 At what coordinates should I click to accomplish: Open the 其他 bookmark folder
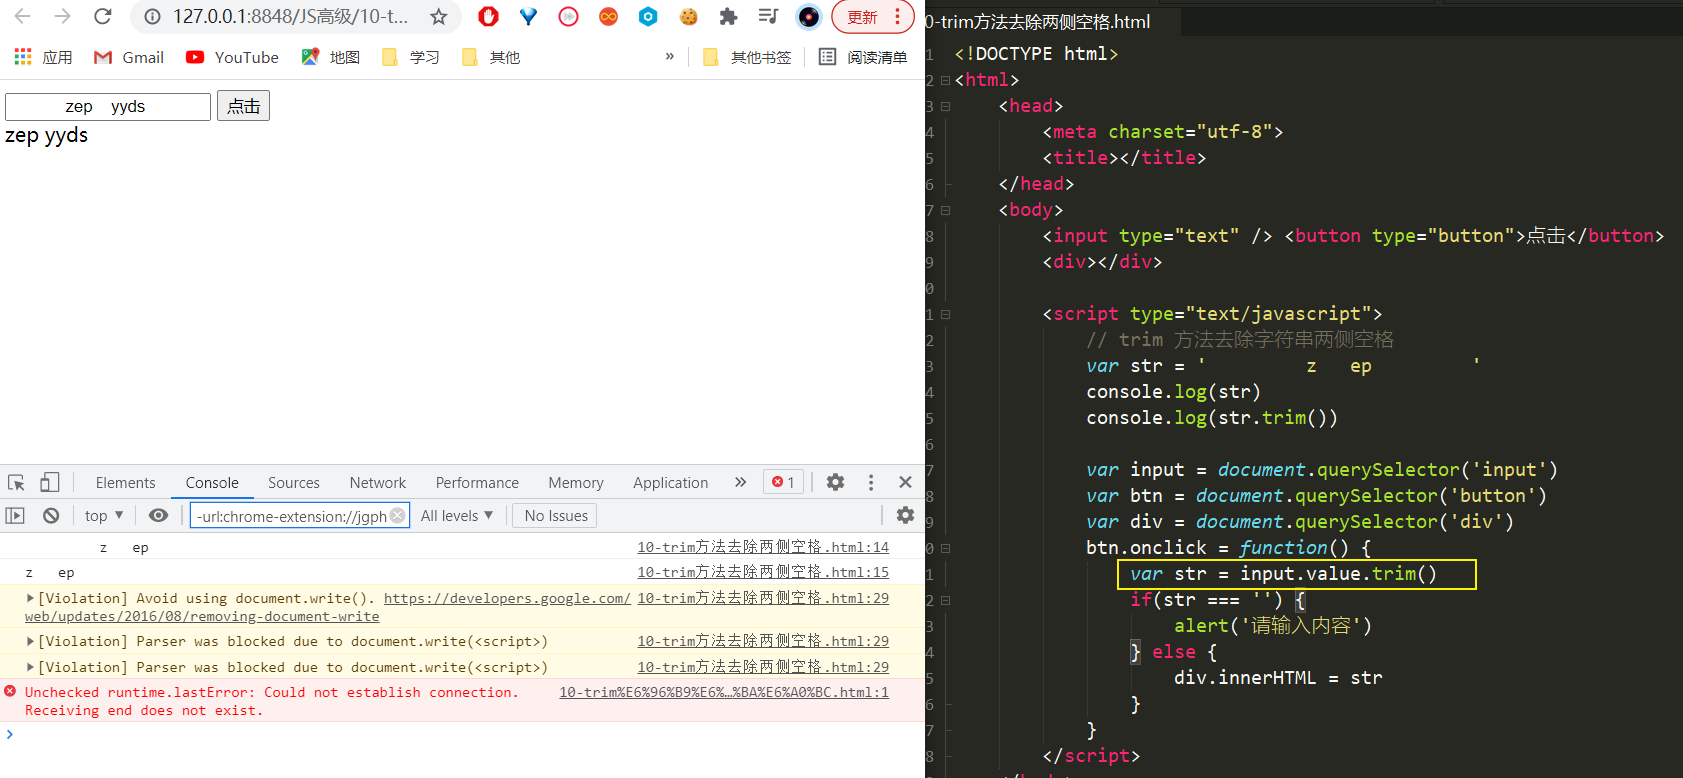pyautogui.click(x=490, y=57)
